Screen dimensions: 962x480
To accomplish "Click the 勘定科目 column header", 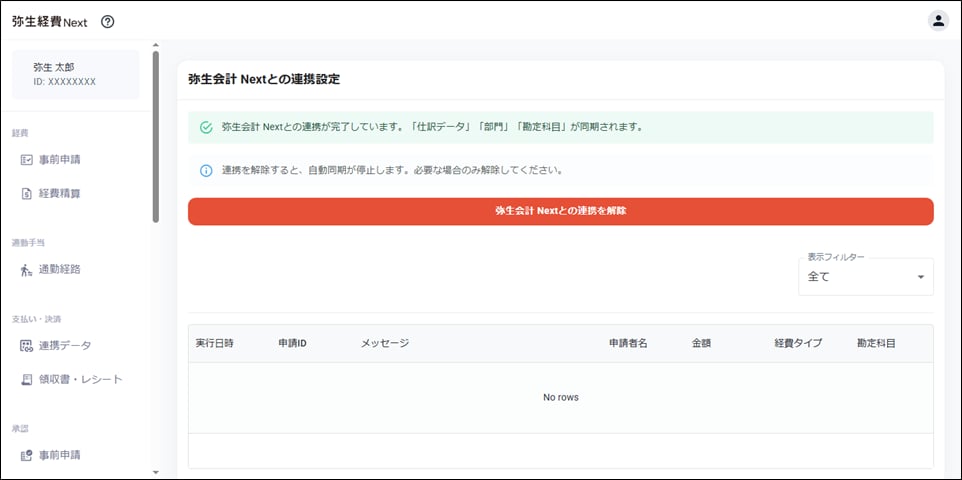I will tap(876, 344).
